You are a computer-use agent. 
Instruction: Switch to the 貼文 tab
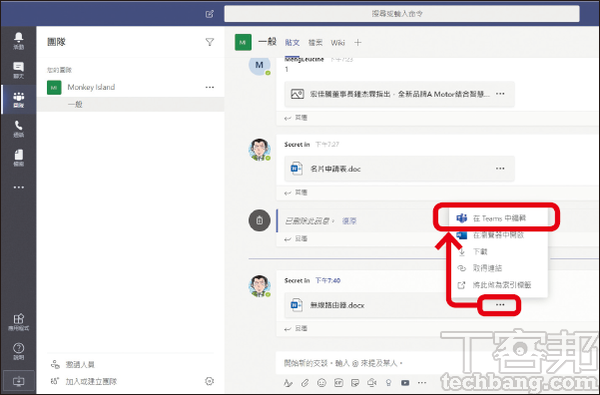click(292, 42)
